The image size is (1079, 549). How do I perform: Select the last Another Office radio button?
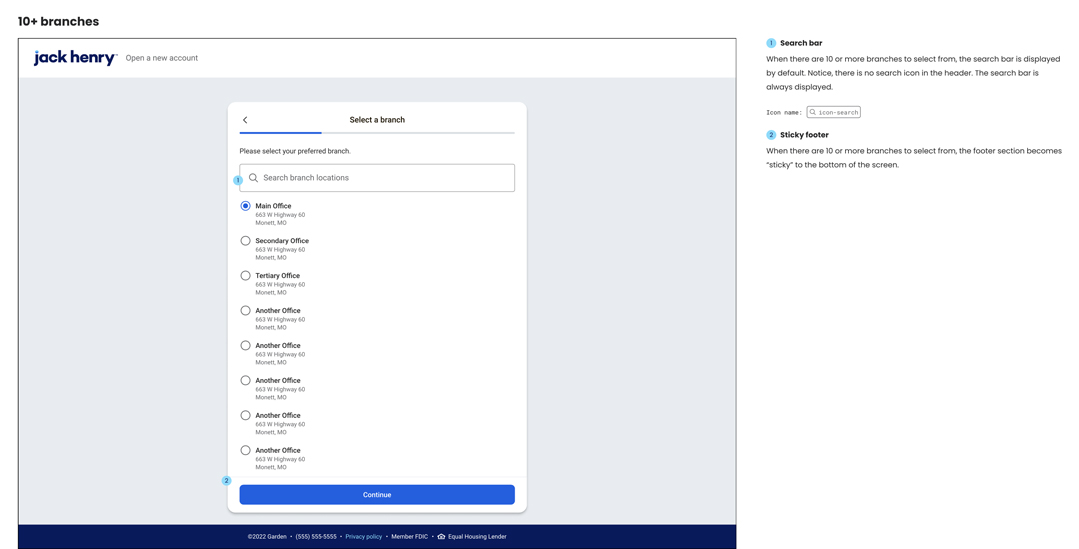coord(245,451)
